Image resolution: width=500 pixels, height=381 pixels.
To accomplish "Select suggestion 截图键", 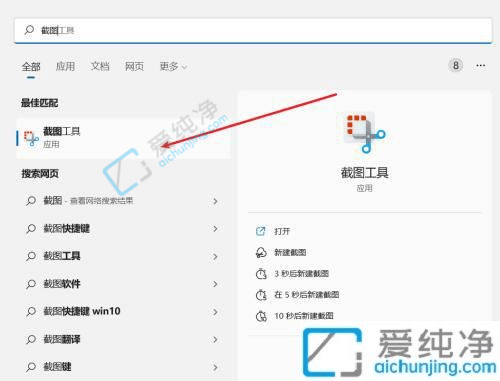I will 57,367.
